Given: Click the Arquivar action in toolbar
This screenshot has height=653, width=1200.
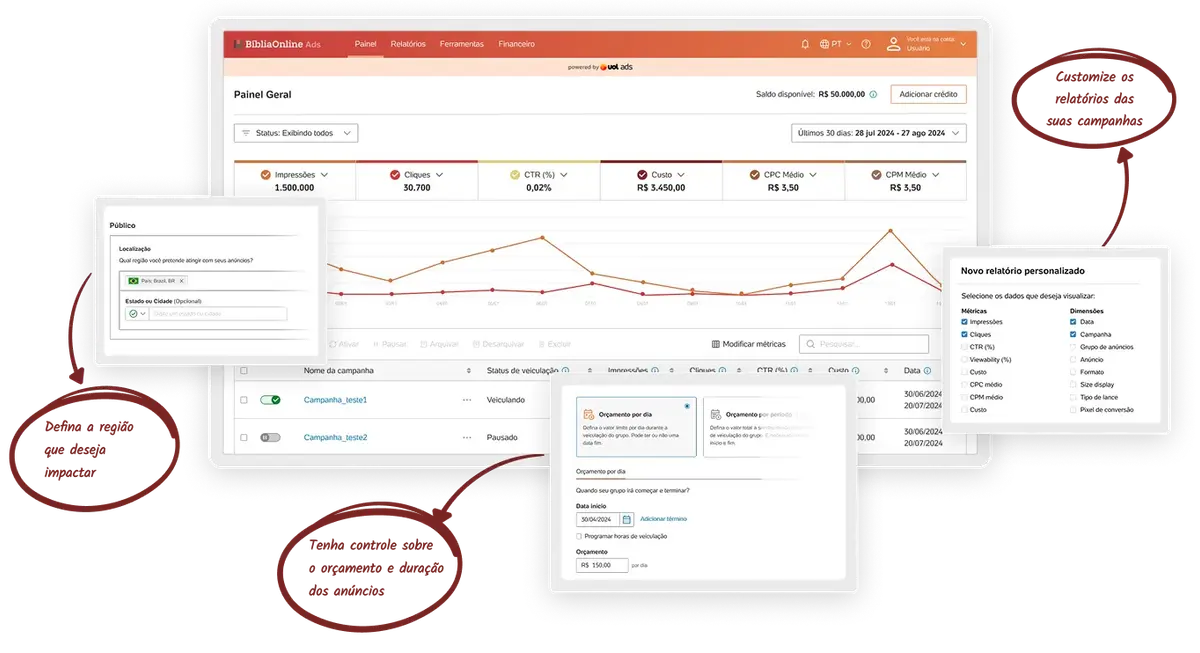Looking at the screenshot, I should (x=439, y=344).
